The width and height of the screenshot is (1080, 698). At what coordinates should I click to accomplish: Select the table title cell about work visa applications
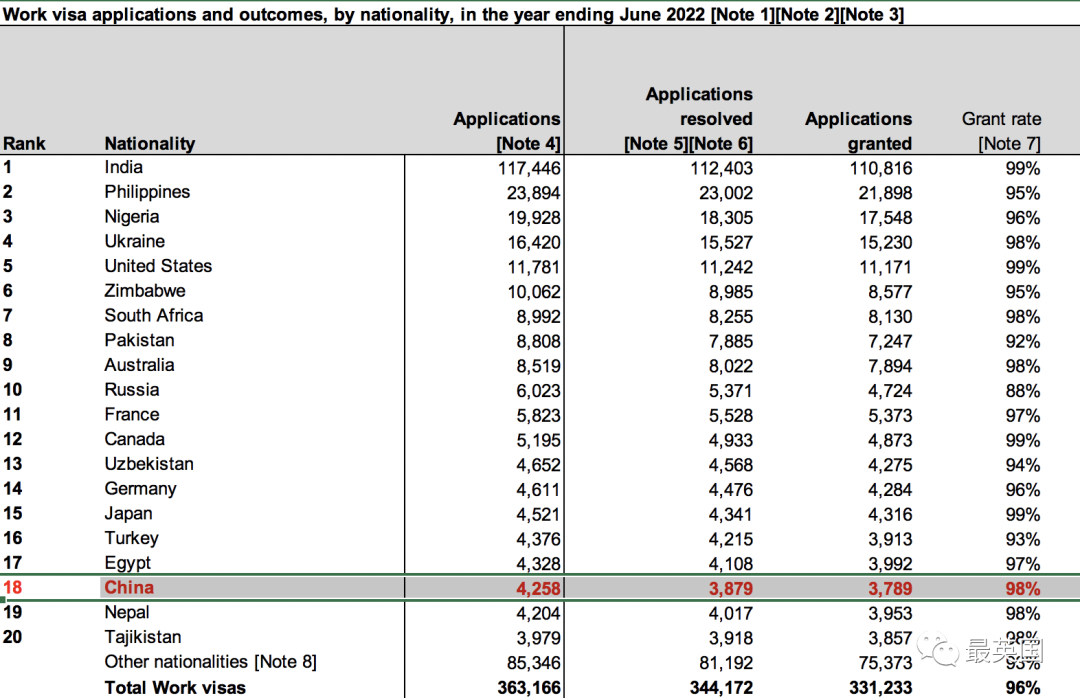point(453,14)
